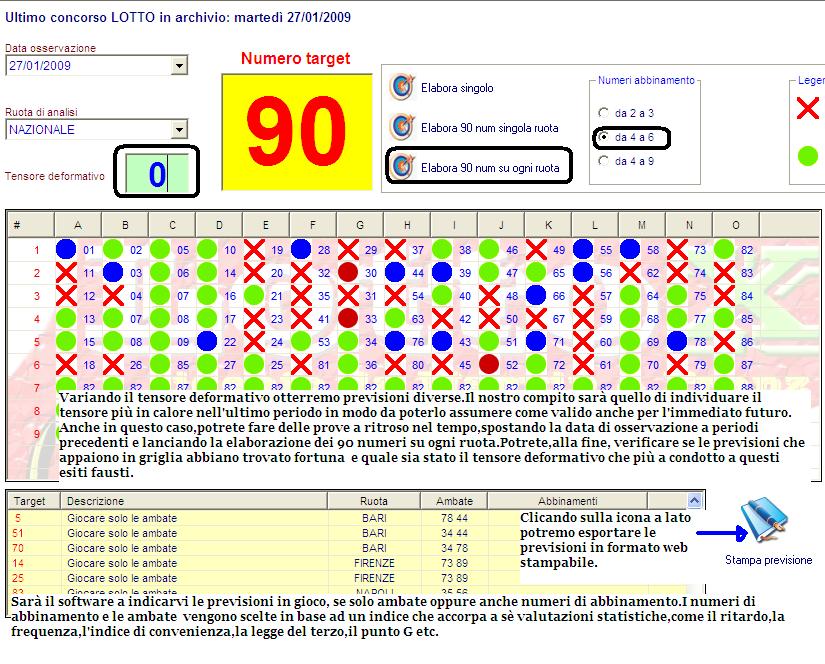Click blue circle next to number 66
This screenshot has height=664, width=825.
pos(536,295)
